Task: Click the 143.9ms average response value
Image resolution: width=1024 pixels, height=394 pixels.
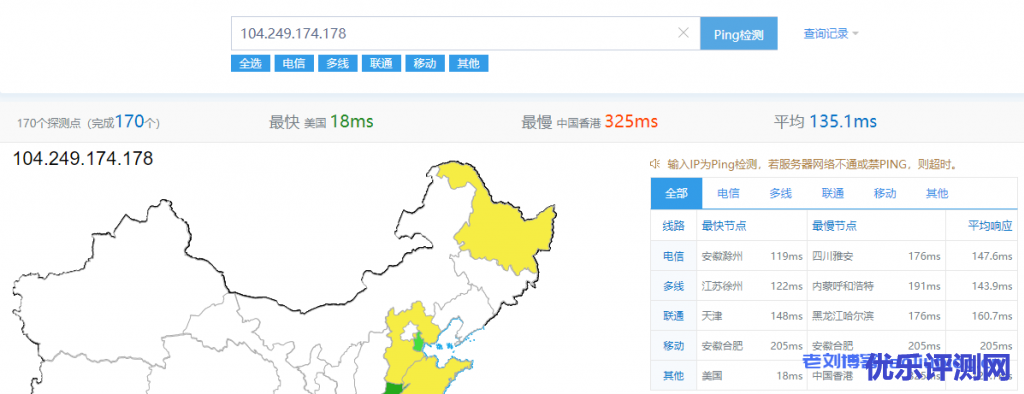Action: point(993,286)
